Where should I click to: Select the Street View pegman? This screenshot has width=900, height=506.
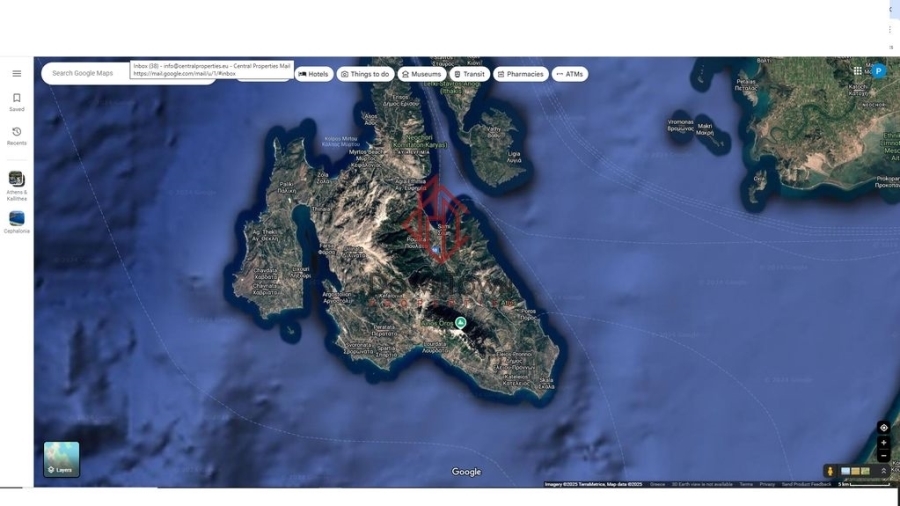(830, 471)
